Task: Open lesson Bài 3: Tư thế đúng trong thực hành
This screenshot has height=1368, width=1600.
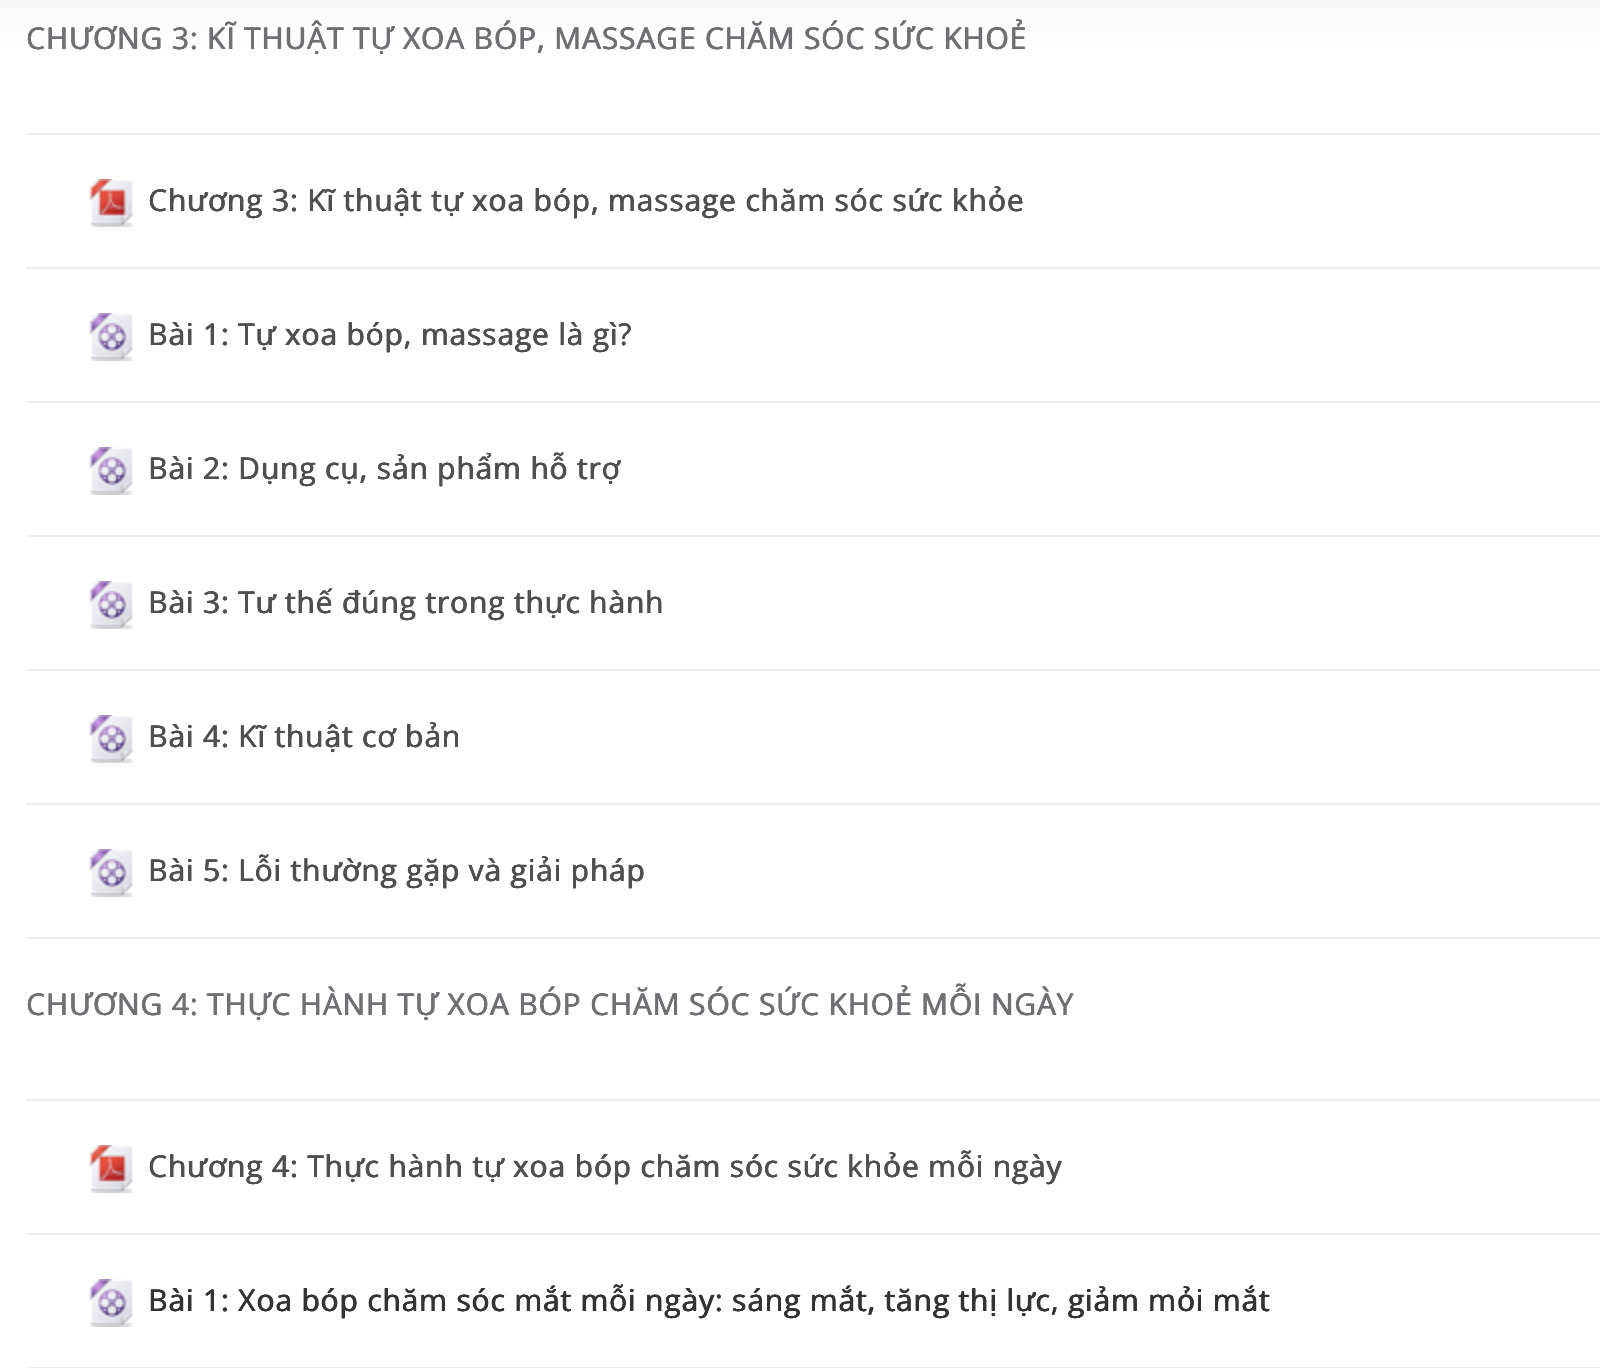Action: 405,603
